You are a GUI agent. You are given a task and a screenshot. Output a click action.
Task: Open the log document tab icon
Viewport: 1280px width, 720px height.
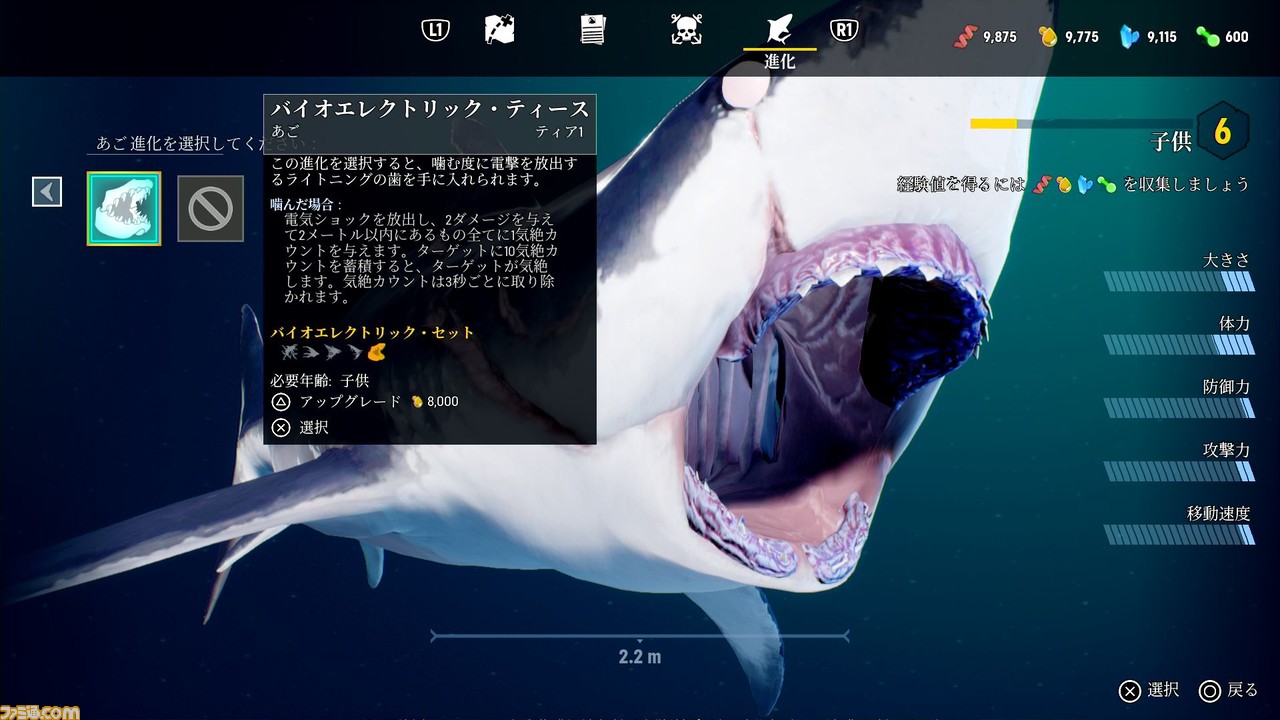coord(592,30)
